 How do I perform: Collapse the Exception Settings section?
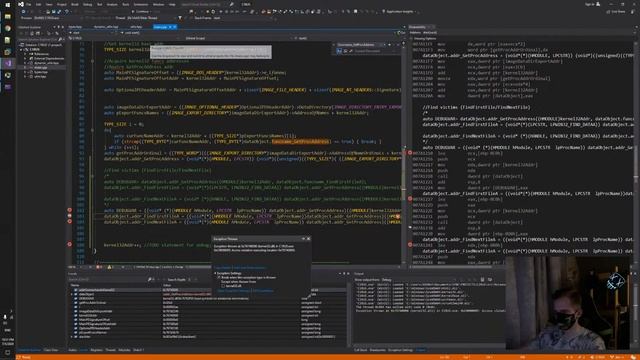pos(215,273)
